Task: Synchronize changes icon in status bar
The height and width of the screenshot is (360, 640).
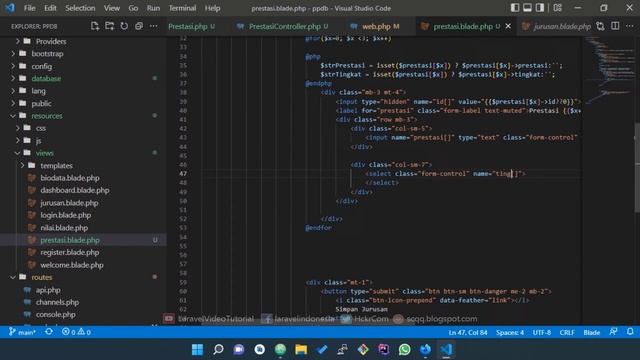Action: click(49, 332)
